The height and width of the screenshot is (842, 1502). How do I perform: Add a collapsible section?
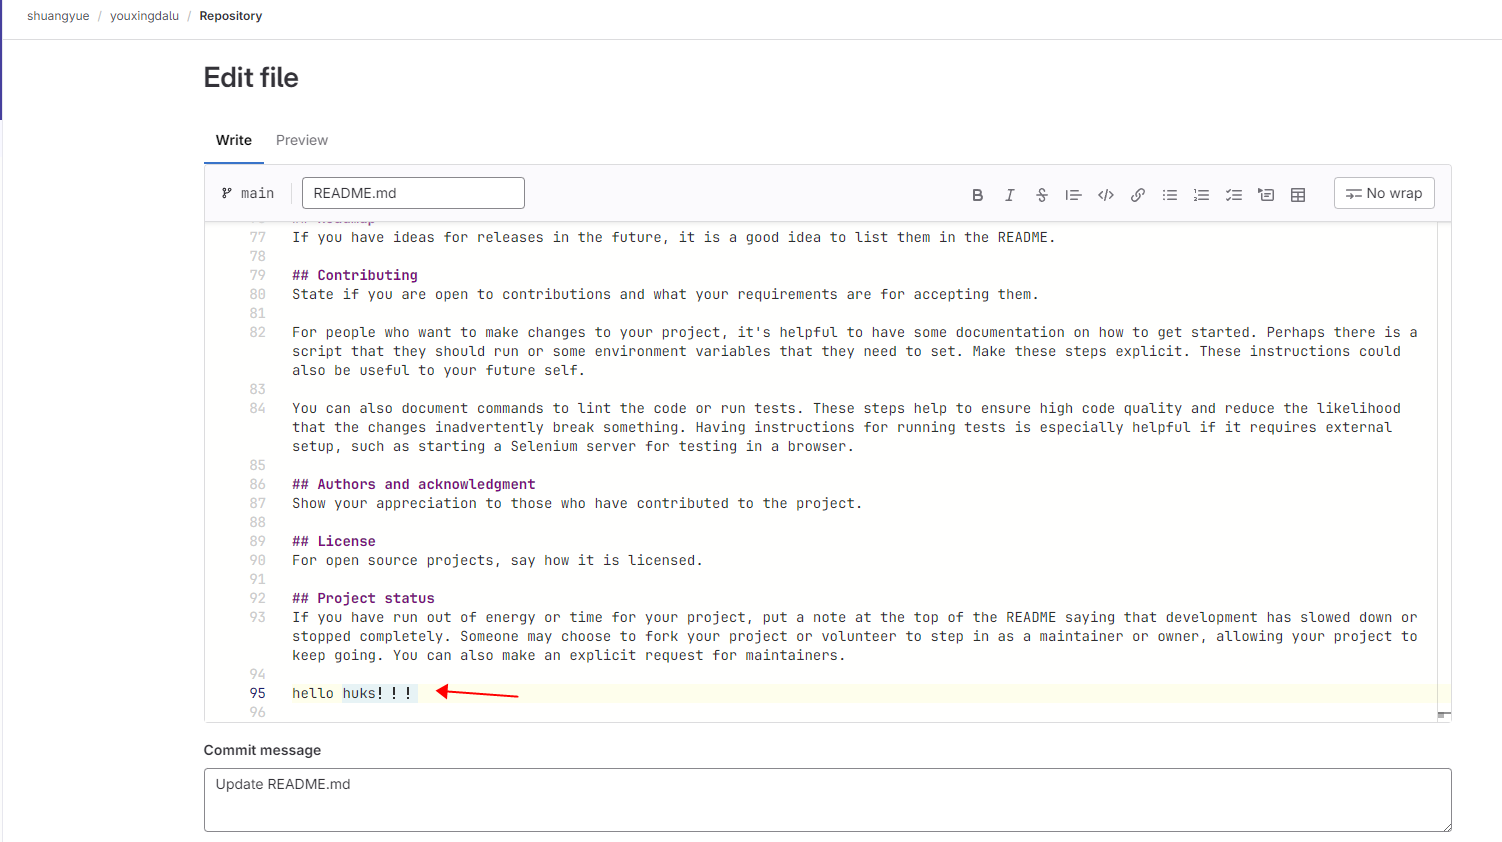click(1265, 195)
